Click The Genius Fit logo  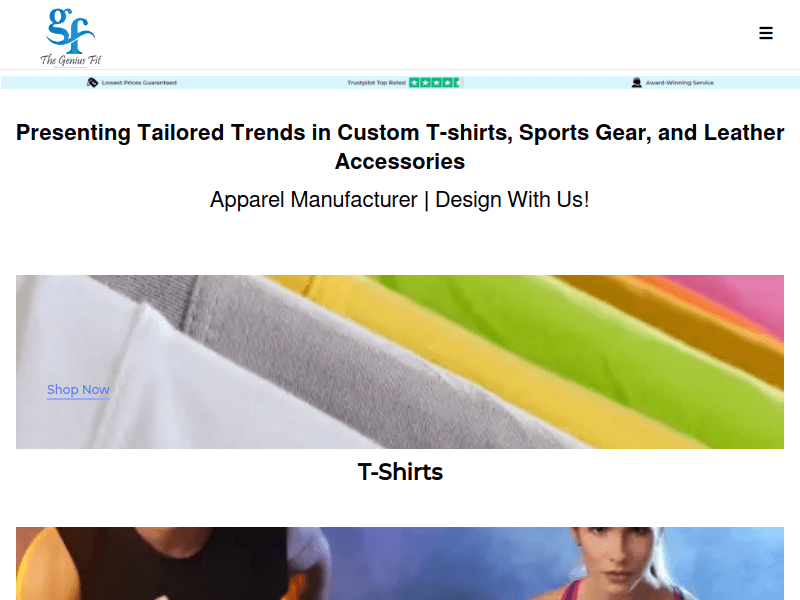[x=70, y=37]
